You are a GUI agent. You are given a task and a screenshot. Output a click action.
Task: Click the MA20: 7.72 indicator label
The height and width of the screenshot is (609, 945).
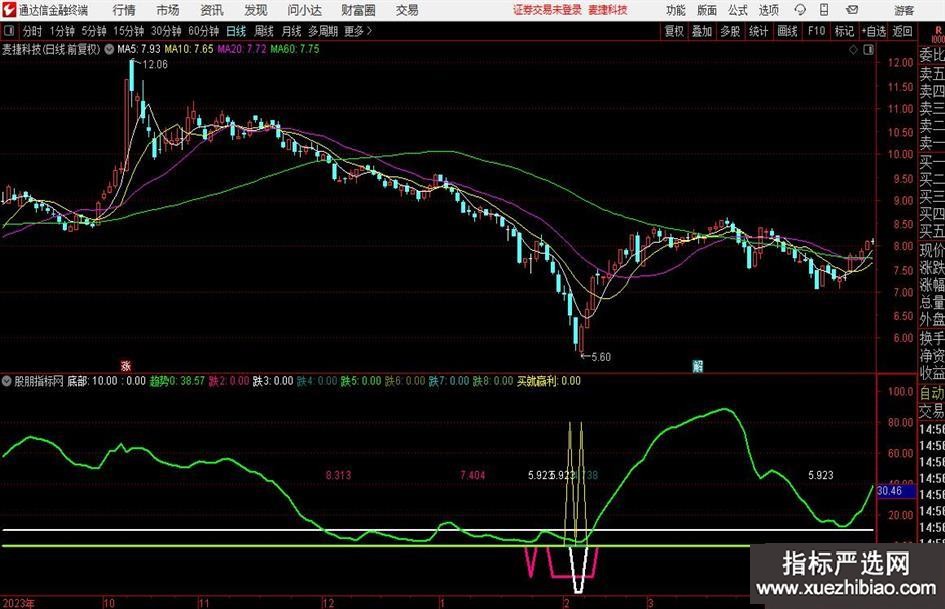point(242,49)
